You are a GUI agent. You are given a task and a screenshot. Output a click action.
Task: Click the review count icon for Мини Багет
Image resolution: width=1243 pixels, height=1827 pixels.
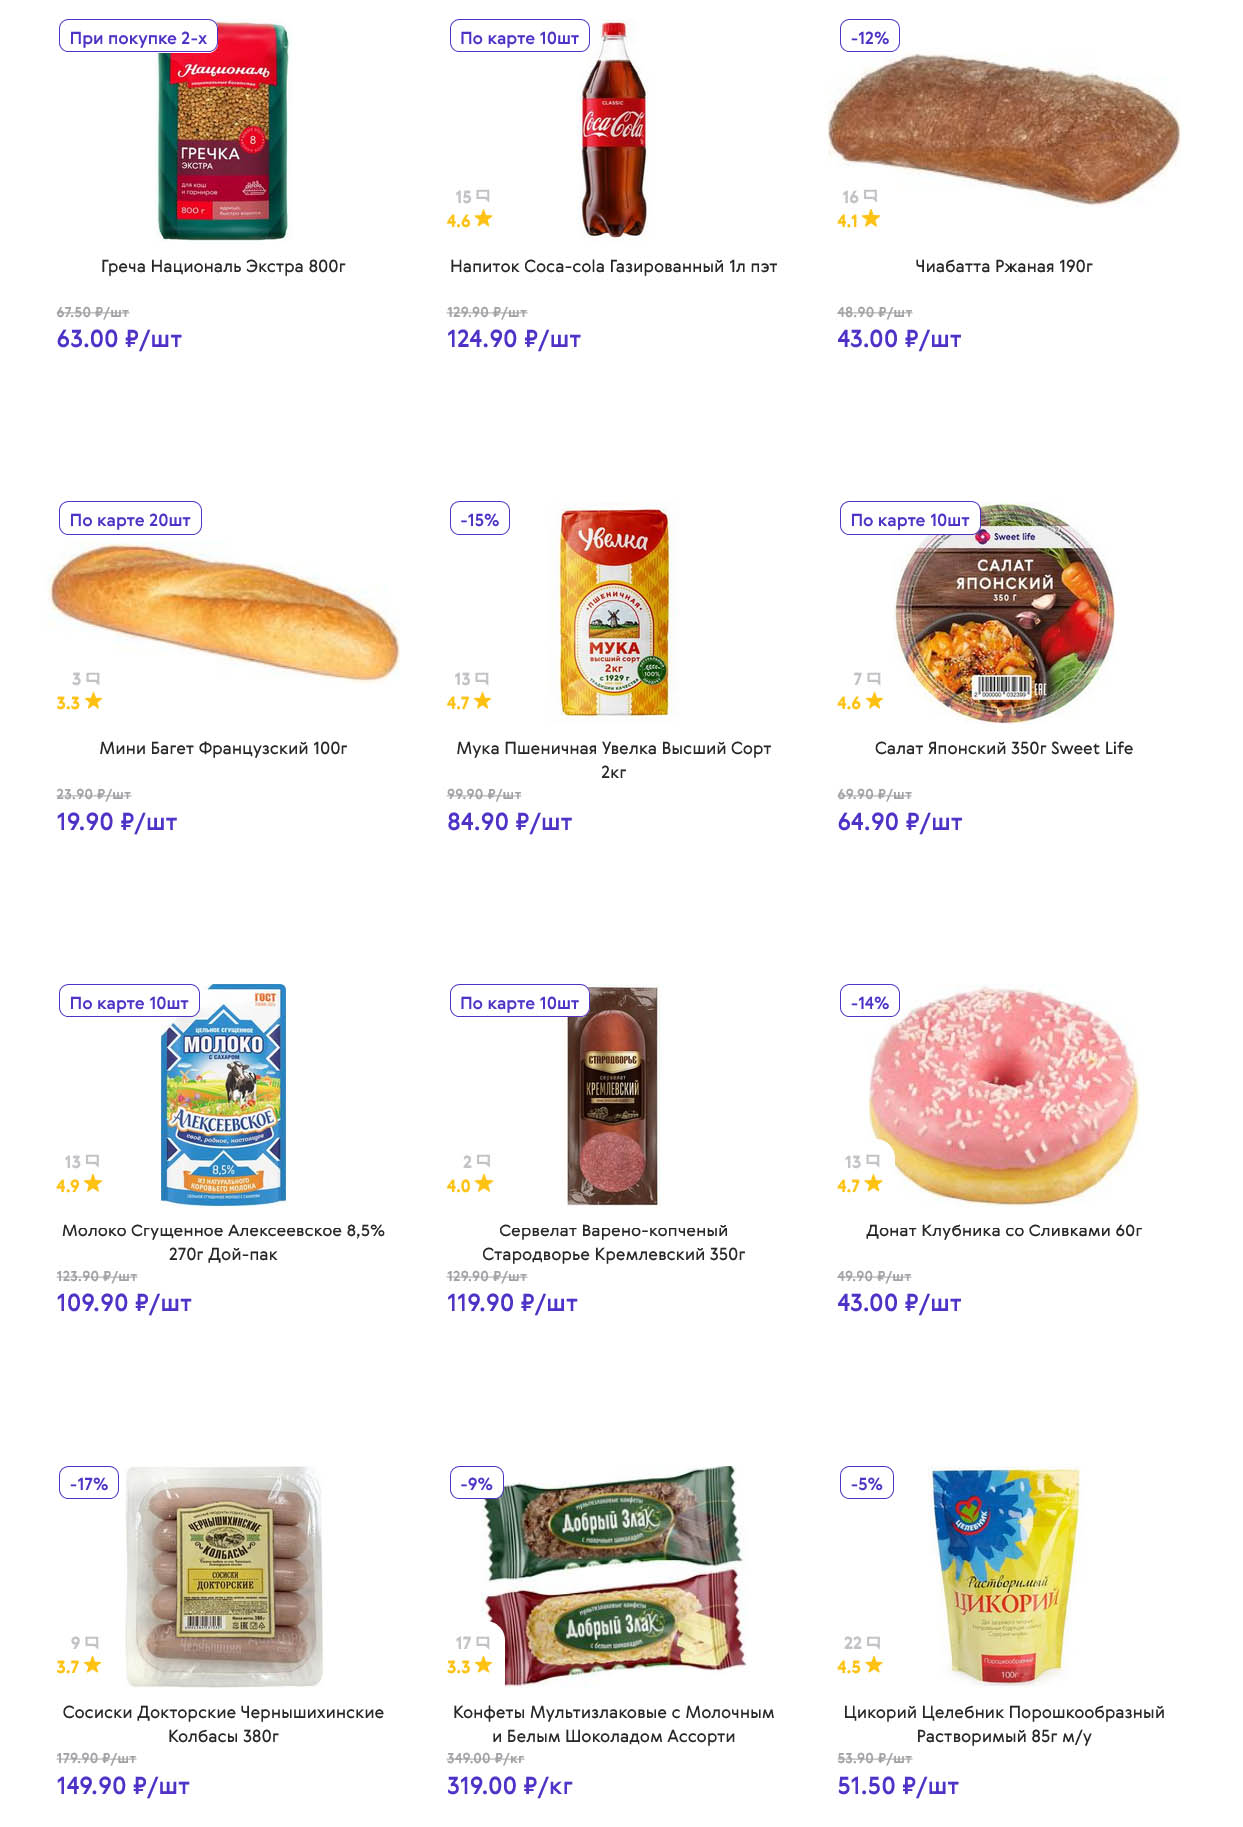click(93, 678)
